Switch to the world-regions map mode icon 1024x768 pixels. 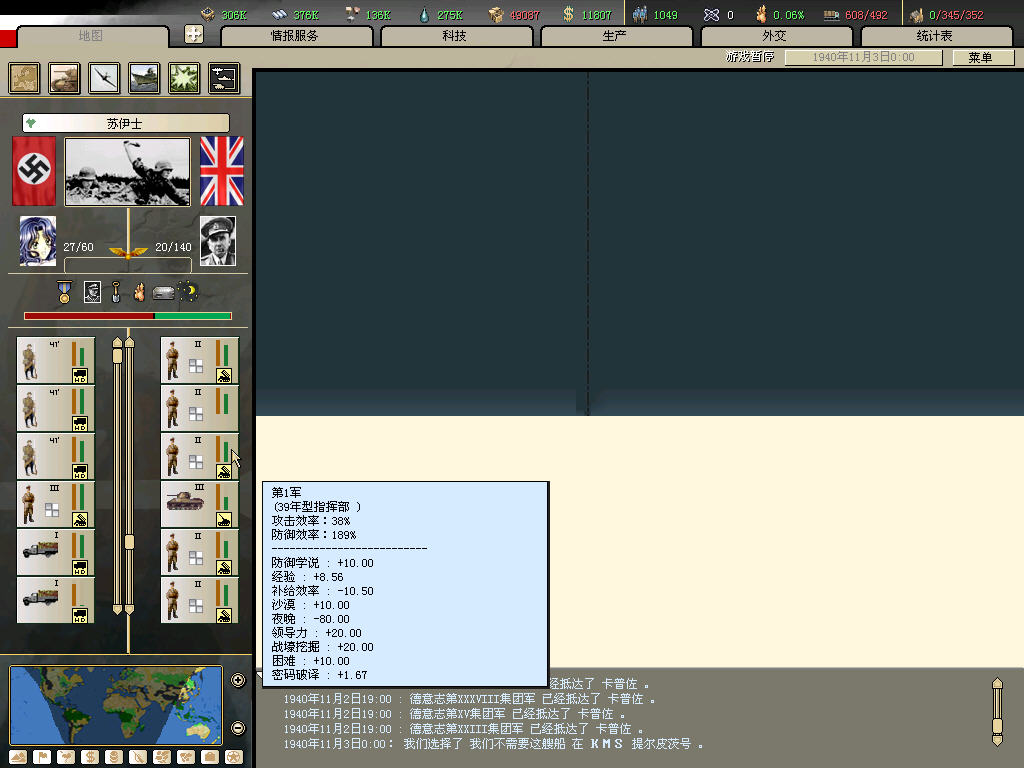click(x=162, y=757)
